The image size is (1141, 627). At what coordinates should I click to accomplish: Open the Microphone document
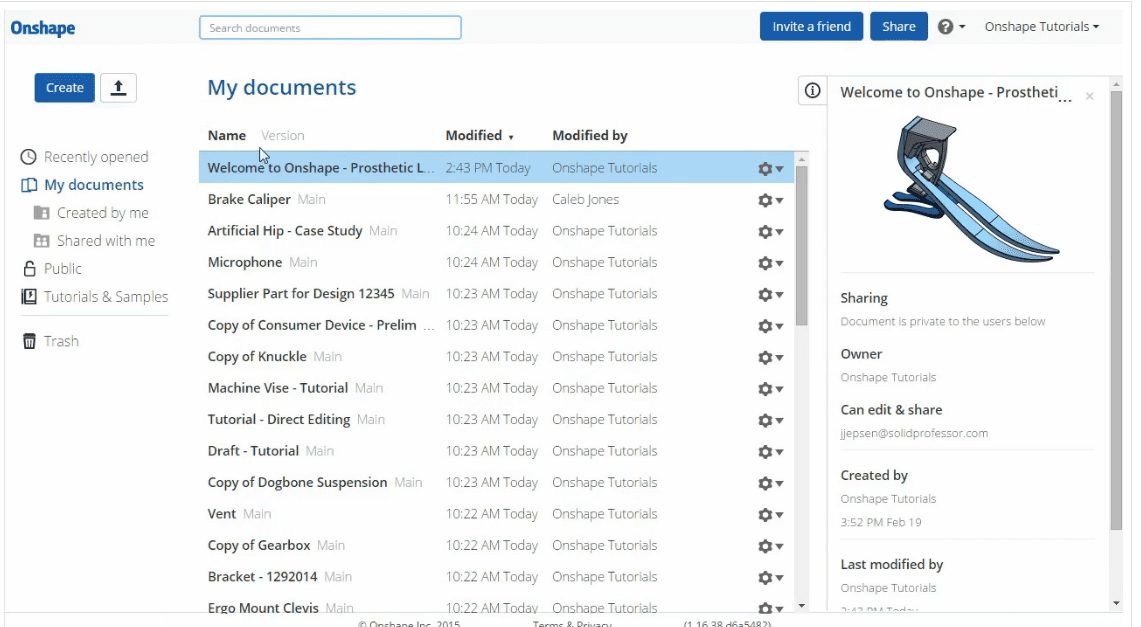pyautogui.click(x=244, y=262)
